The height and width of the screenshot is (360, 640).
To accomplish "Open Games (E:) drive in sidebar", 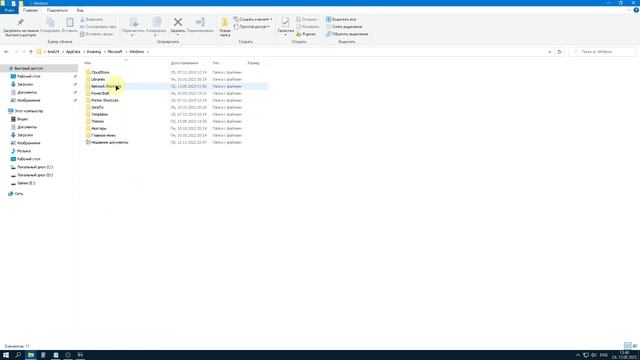I will click(x=26, y=183).
